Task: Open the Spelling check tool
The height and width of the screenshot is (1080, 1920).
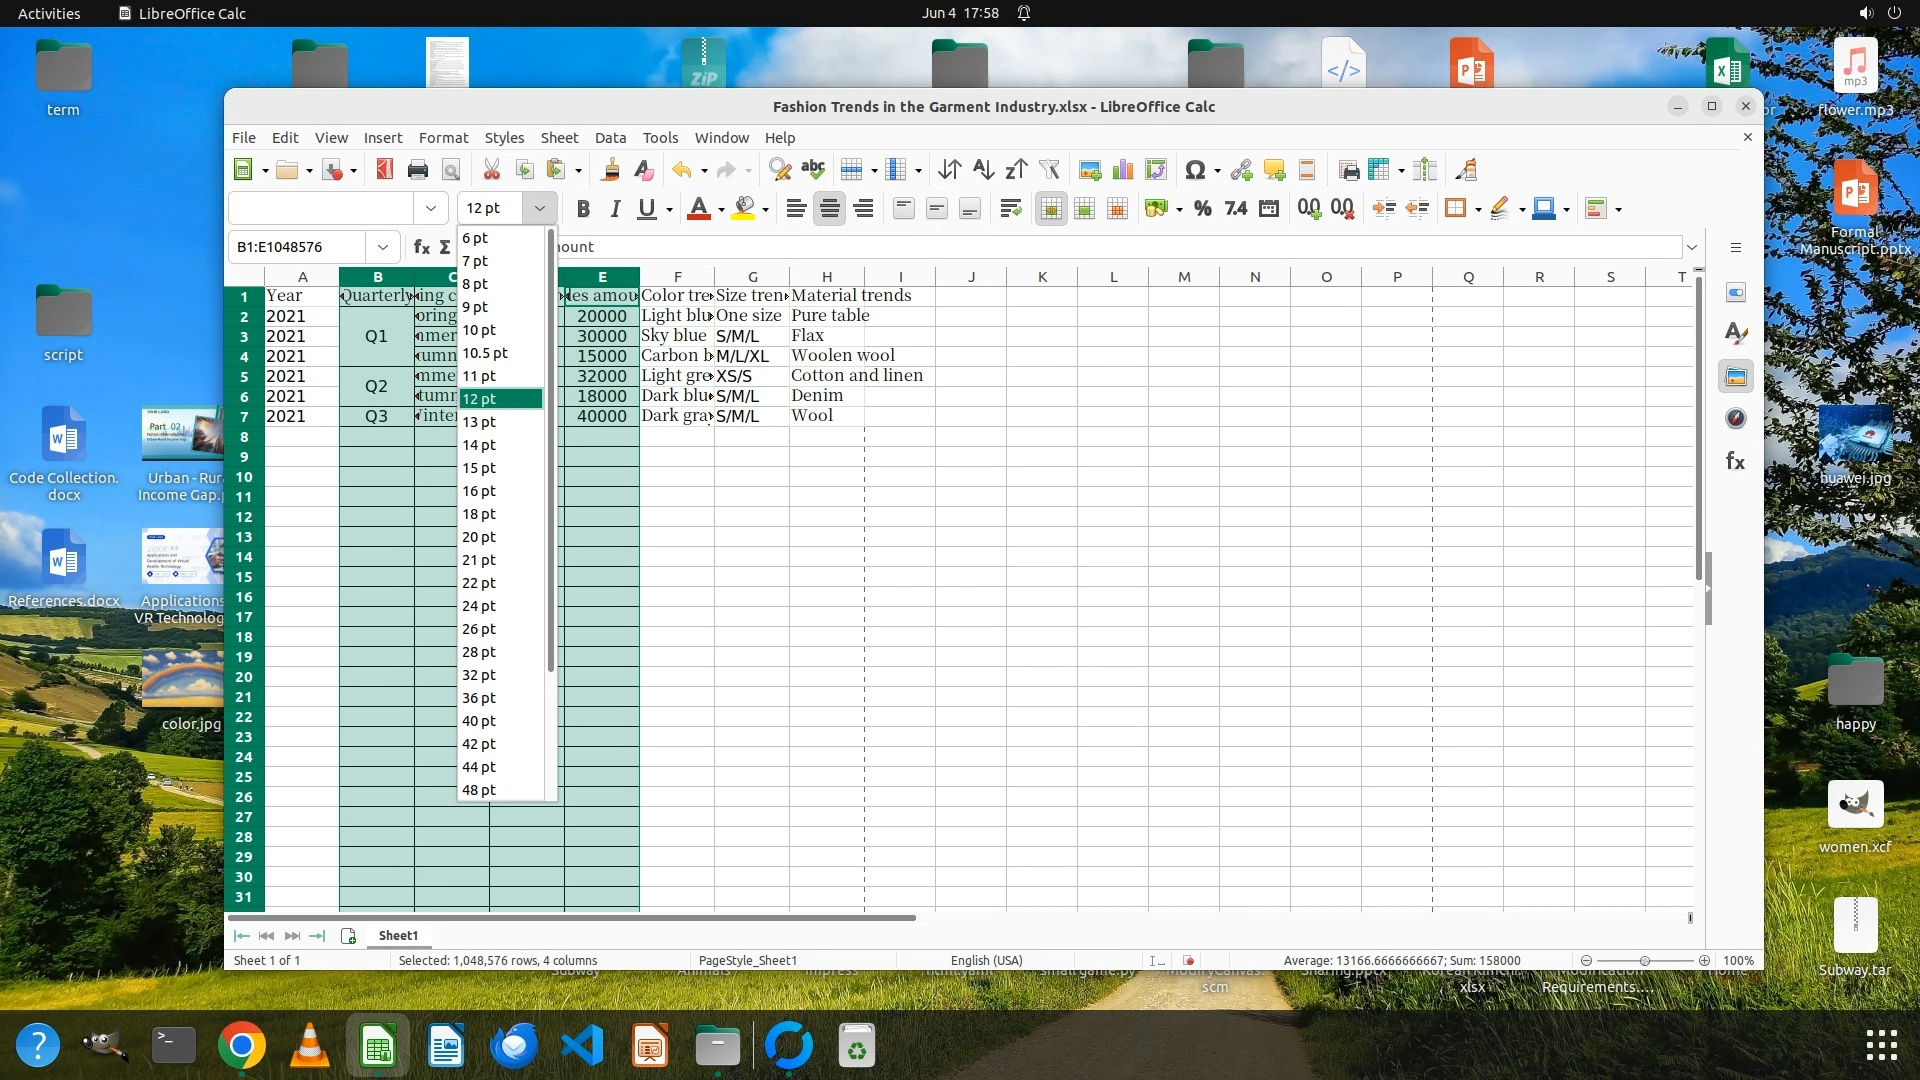Action: tap(813, 170)
